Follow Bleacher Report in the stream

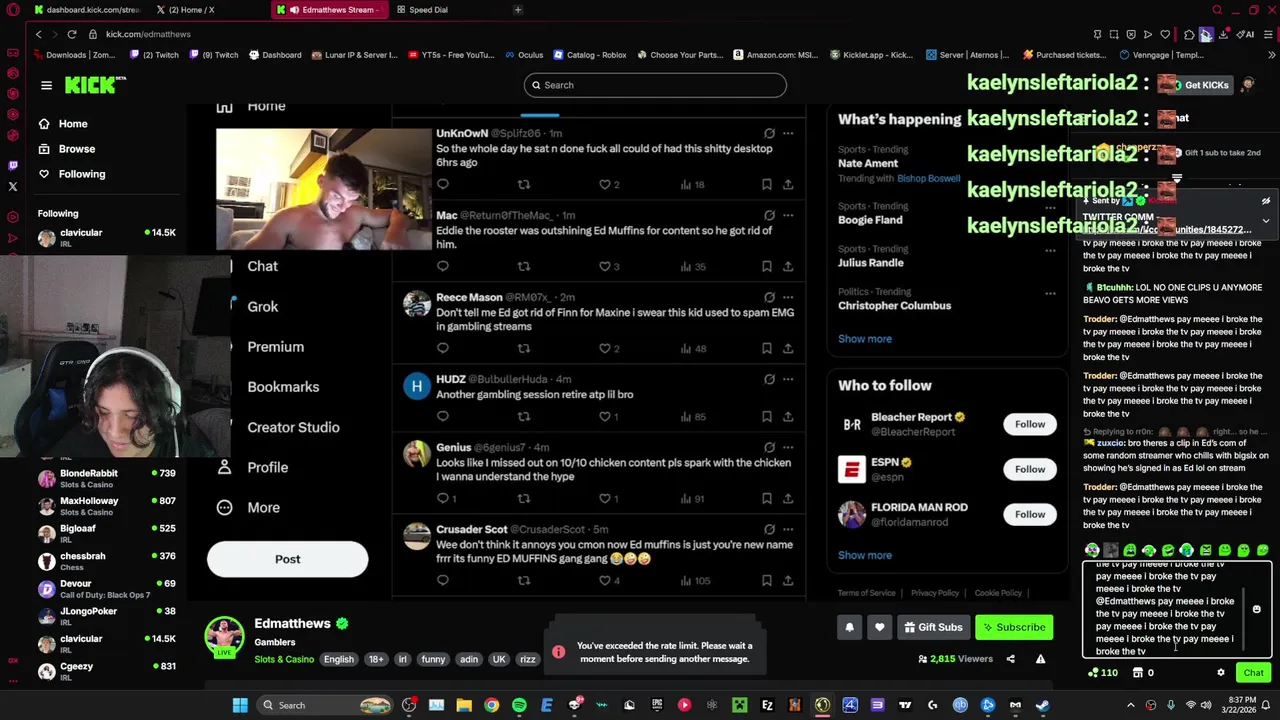pyautogui.click(x=1029, y=424)
